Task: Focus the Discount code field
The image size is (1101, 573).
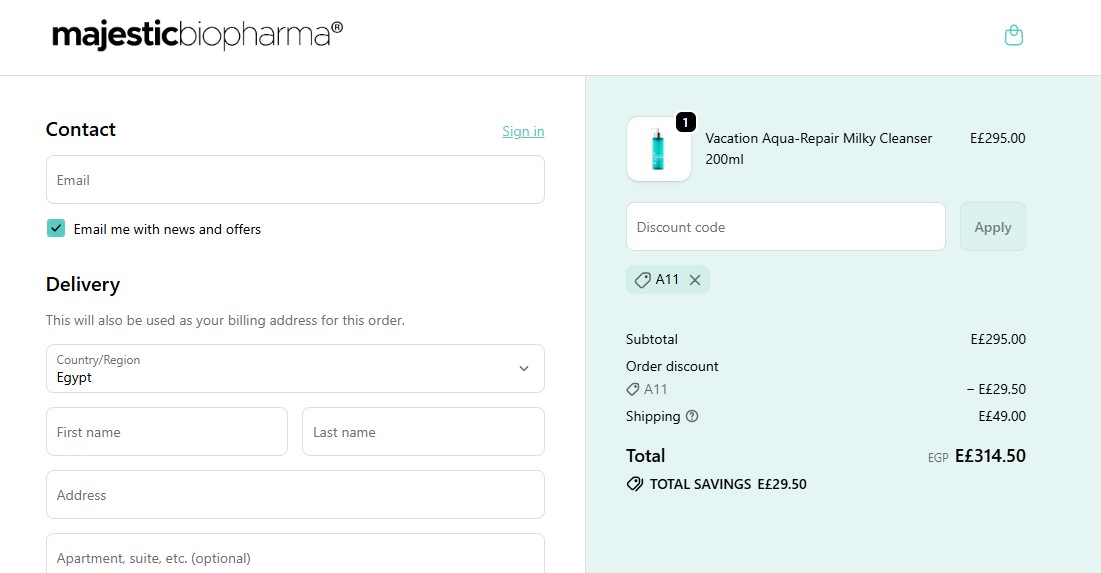Action: (x=786, y=227)
